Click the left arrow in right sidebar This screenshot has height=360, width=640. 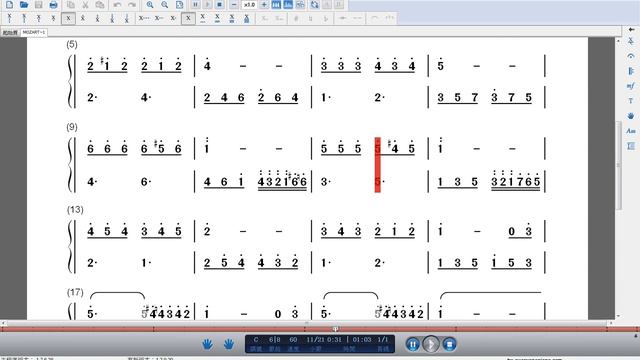click(631, 29)
